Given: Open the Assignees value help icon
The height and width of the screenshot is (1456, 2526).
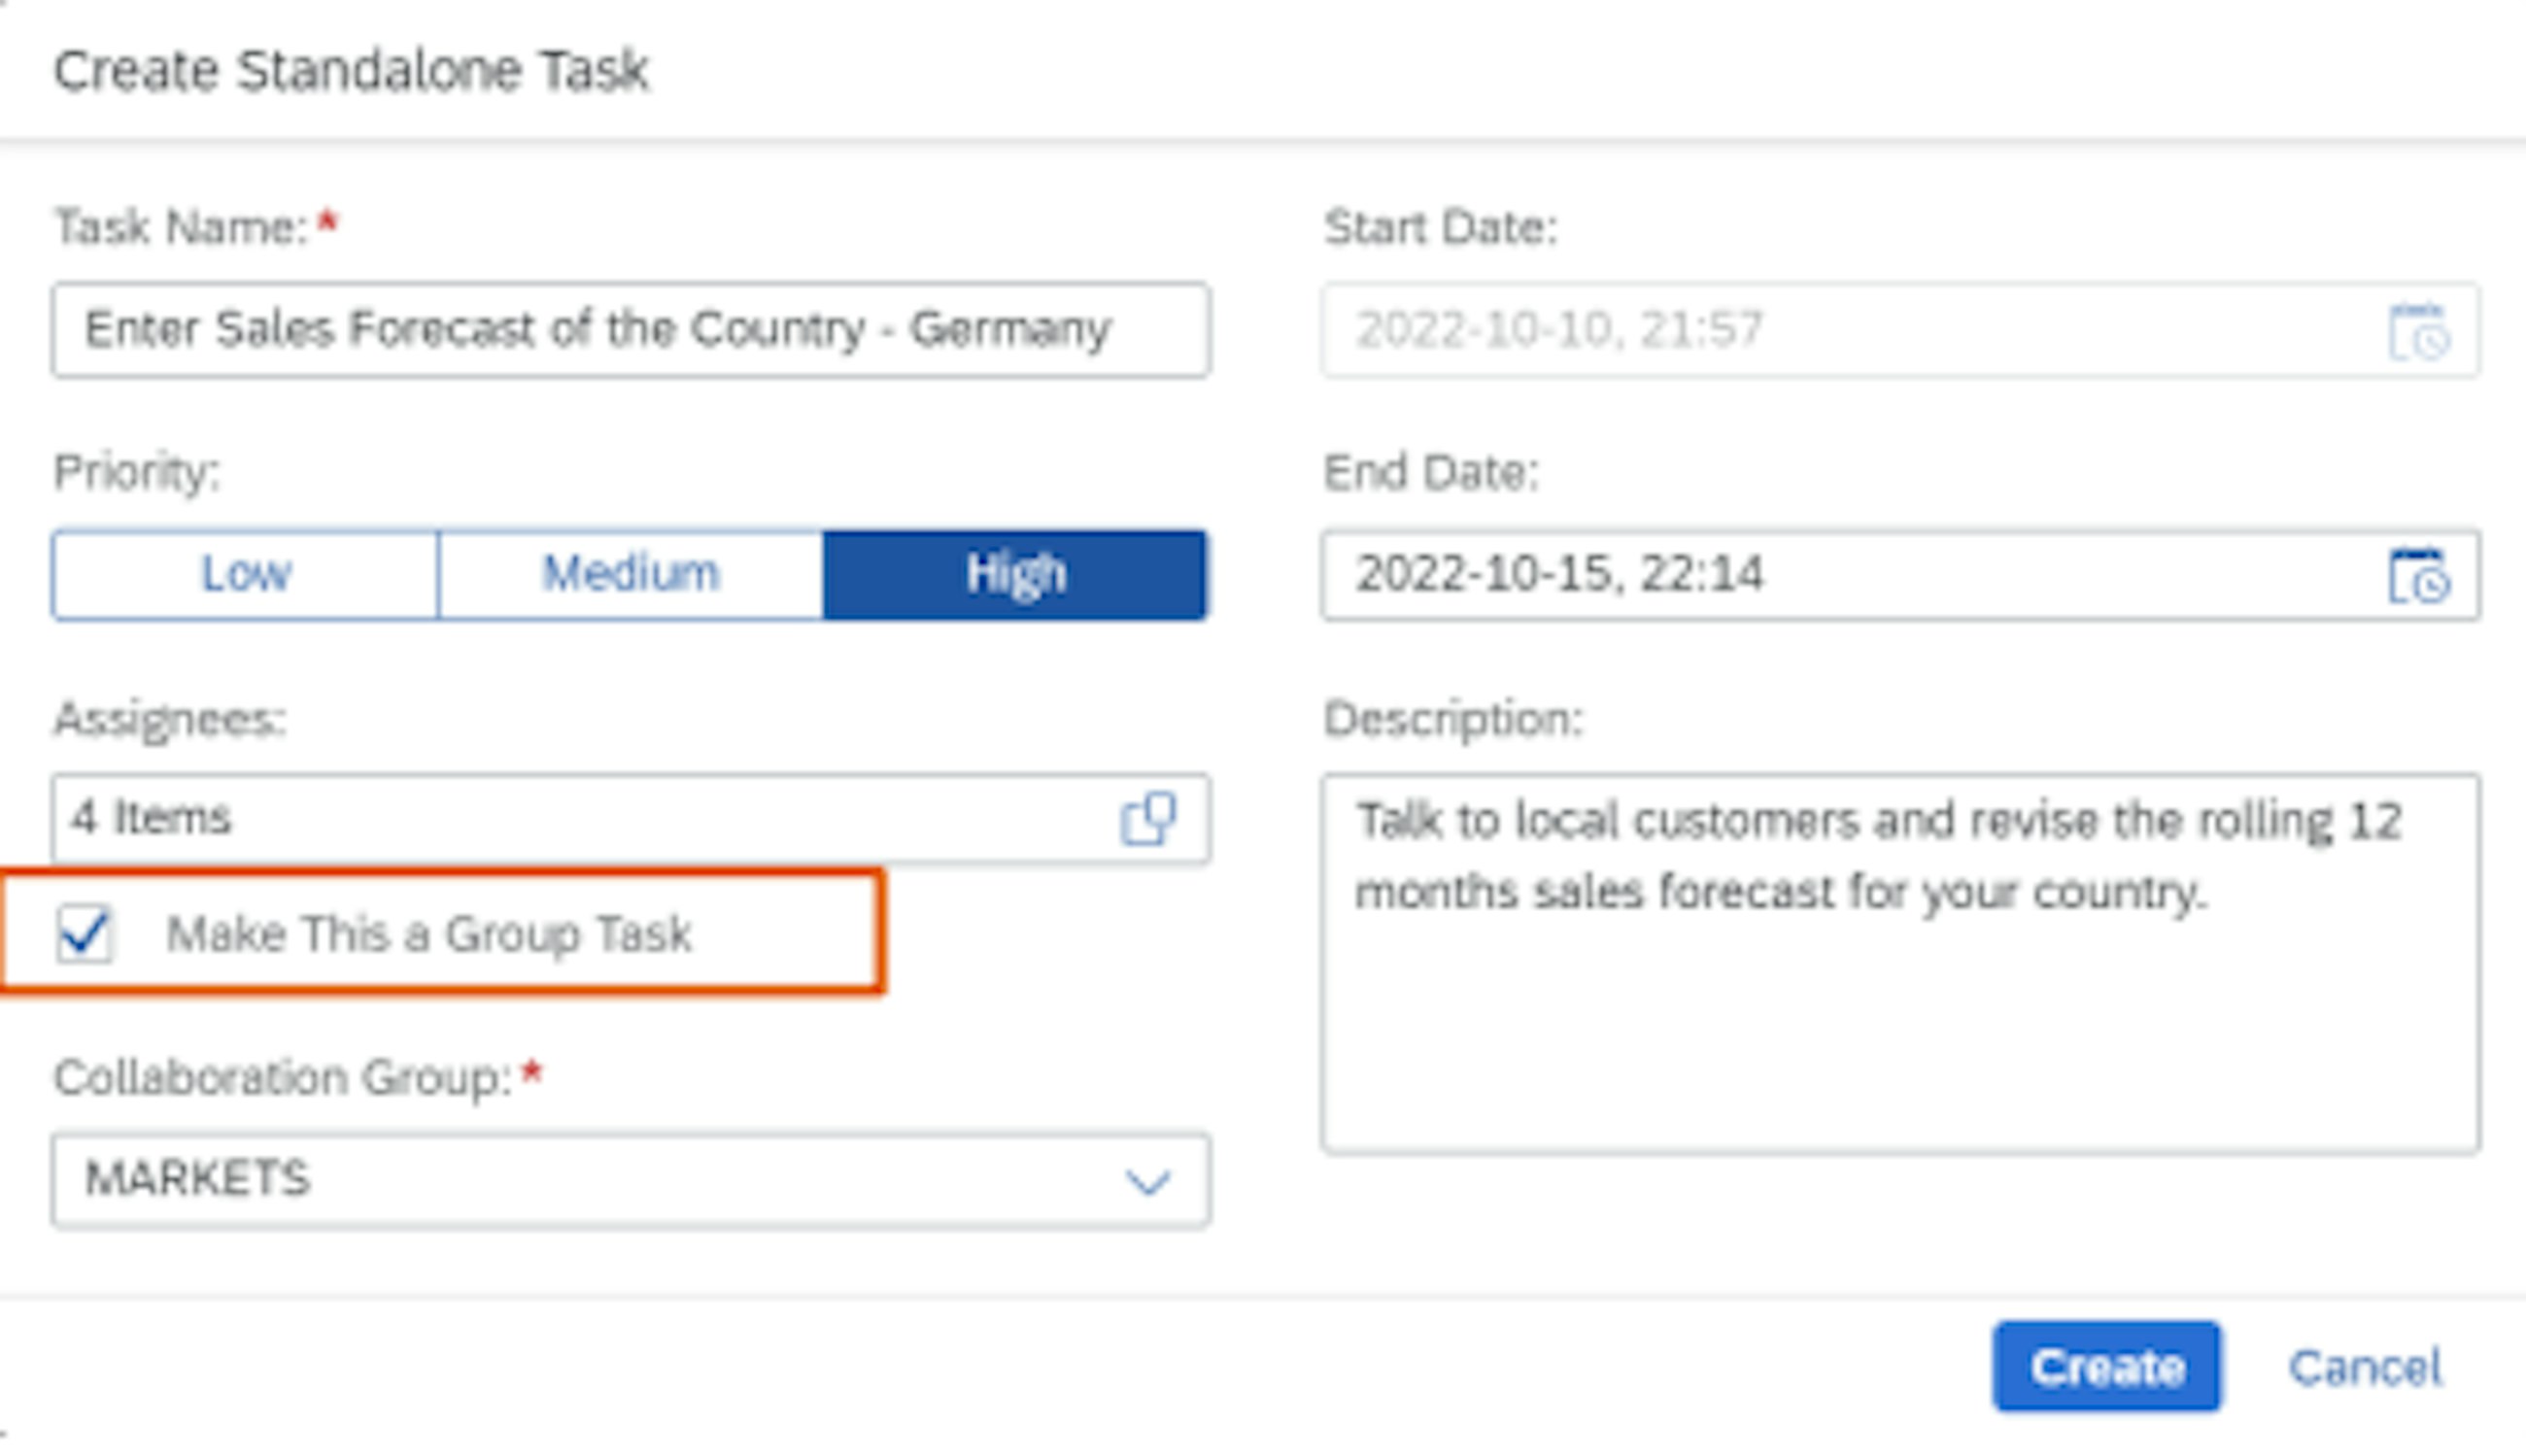Looking at the screenshot, I should pyautogui.click(x=1147, y=819).
